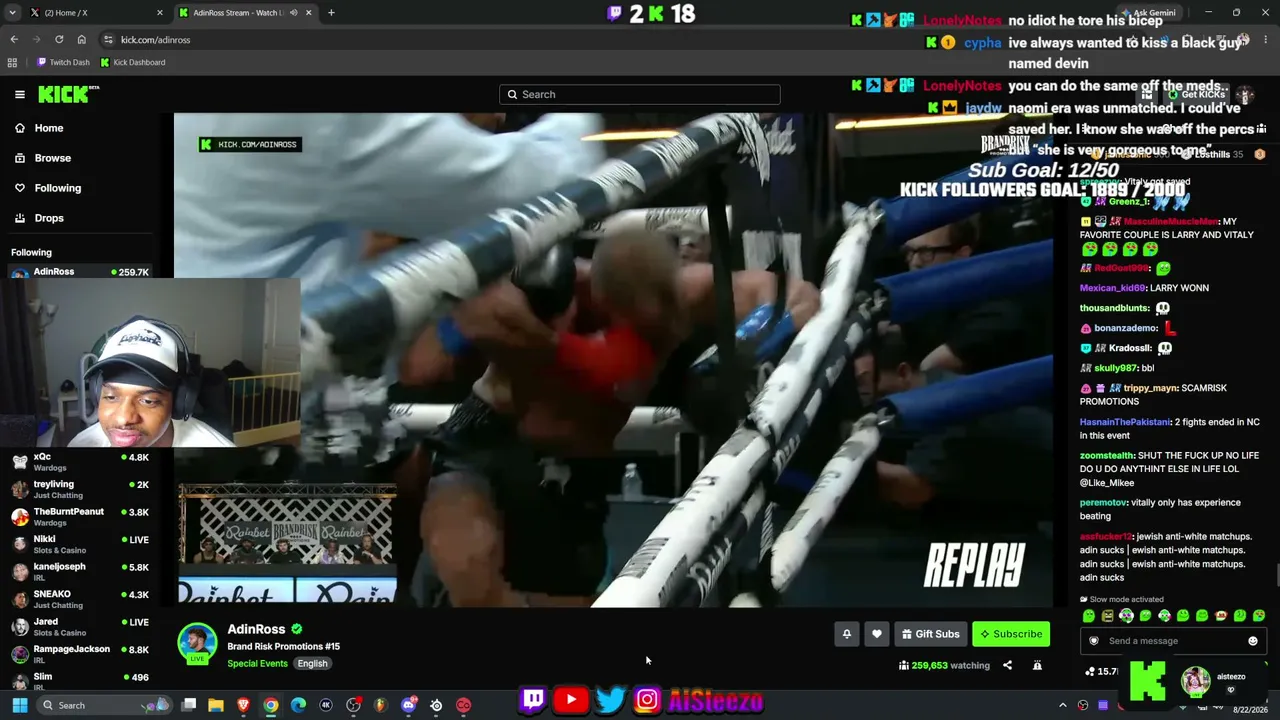The image size is (1280, 720).
Task: Open the 4K app on the taskbar
Action: [326, 705]
